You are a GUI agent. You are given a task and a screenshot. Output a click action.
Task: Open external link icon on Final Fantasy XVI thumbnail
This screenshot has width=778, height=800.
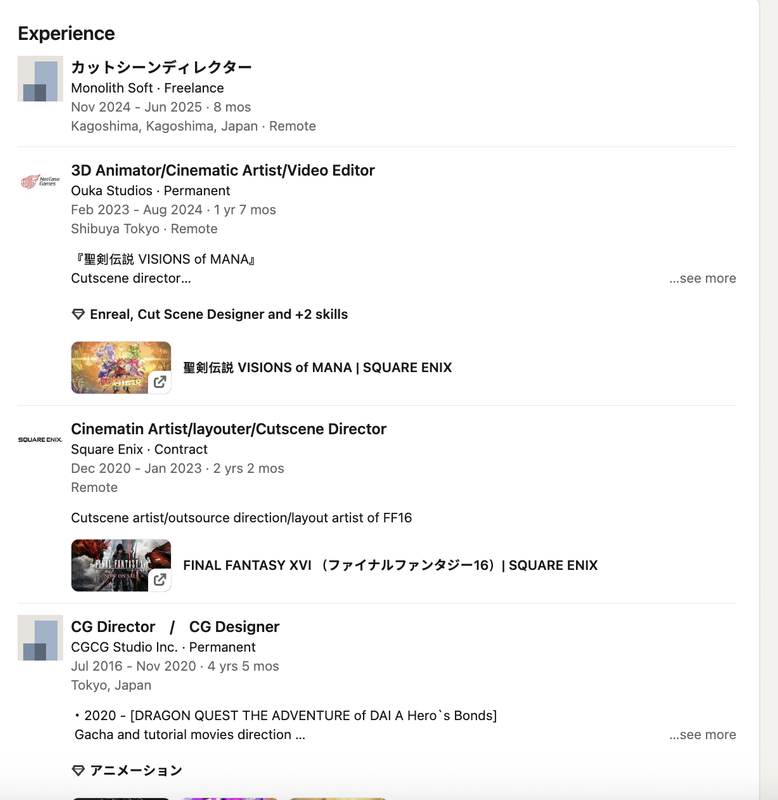point(160,580)
